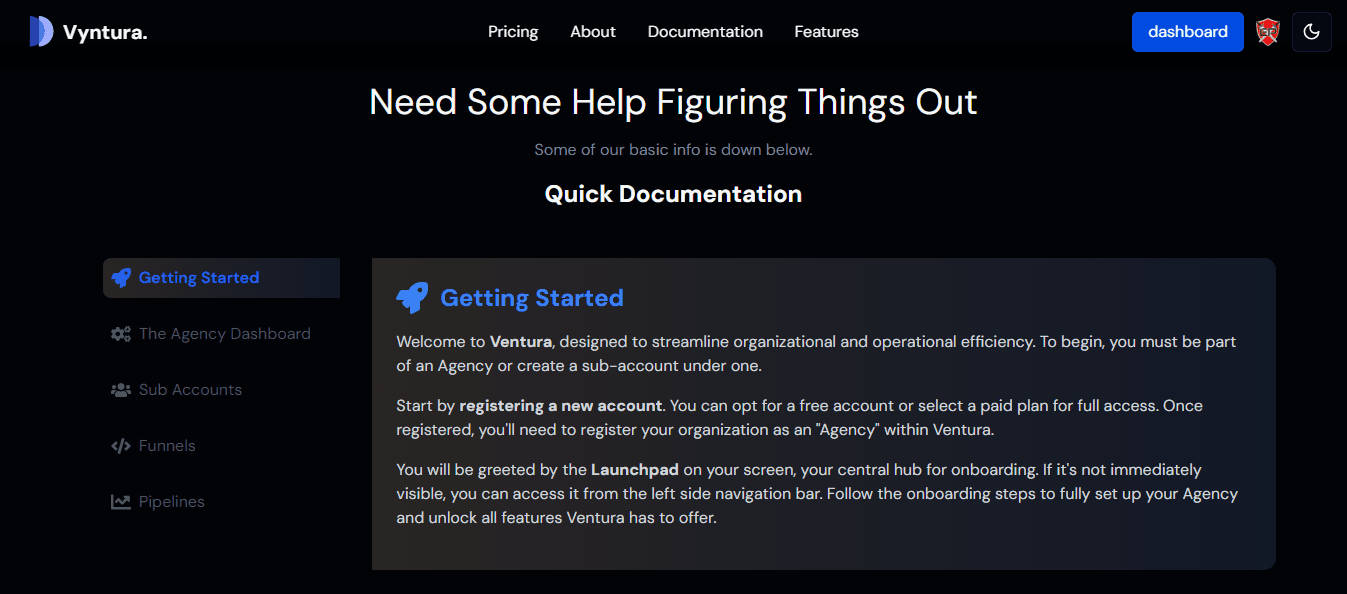The image size is (1347, 594).
Task: Select the Pipelines tab label
Action: 172,502
